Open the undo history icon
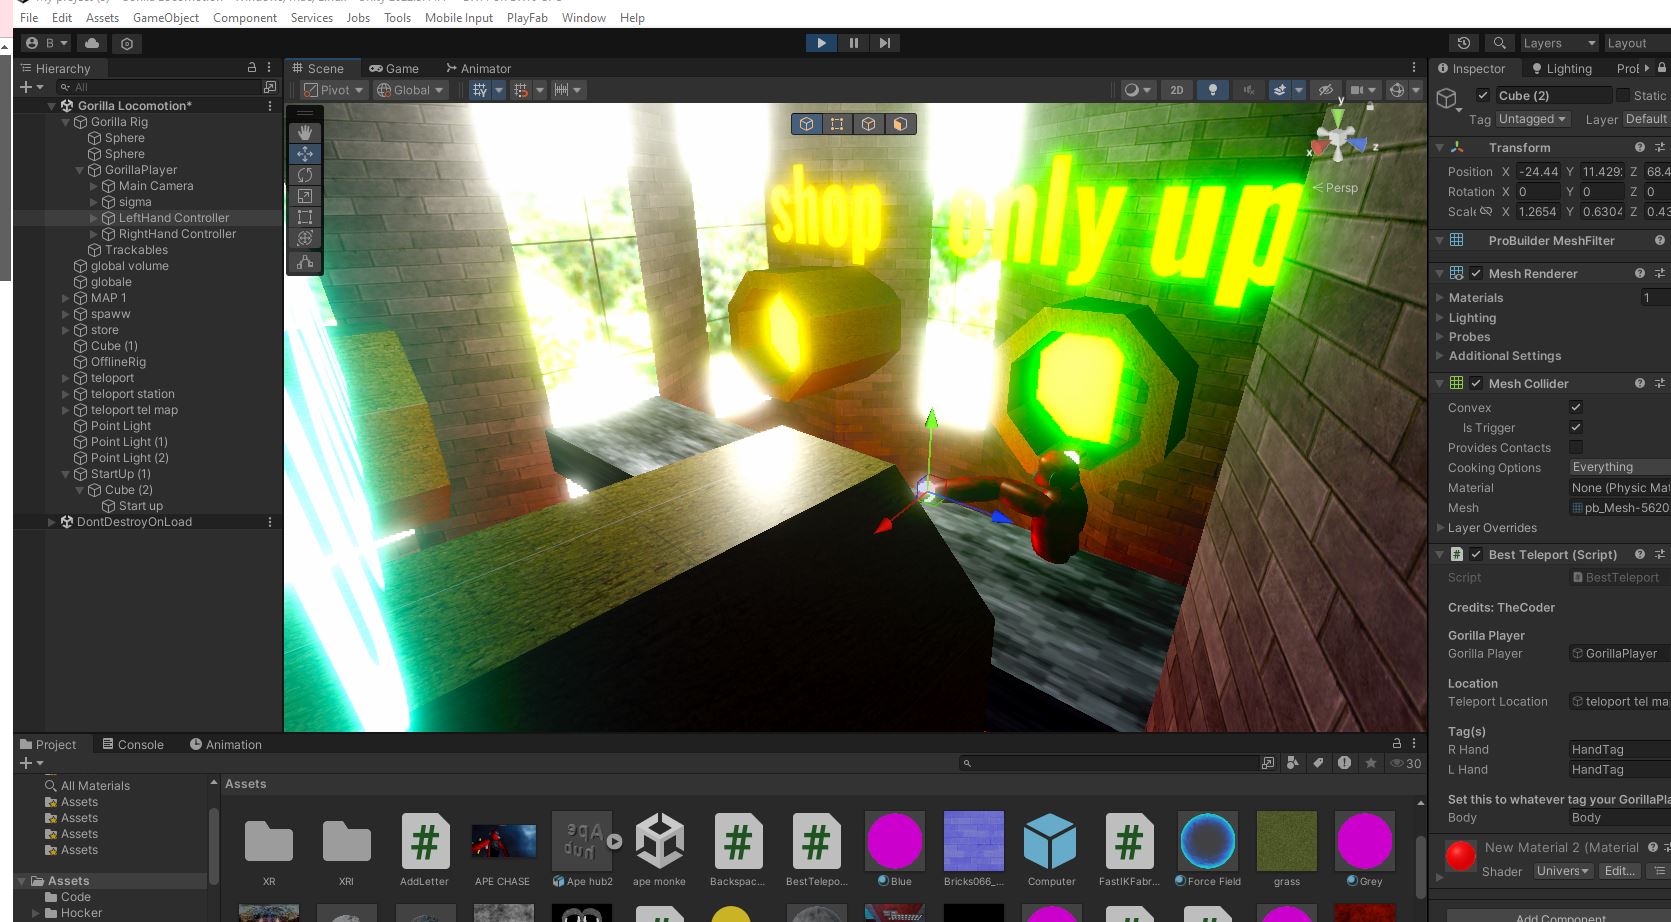This screenshot has width=1671, height=922. pyautogui.click(x=1464, y=43)
